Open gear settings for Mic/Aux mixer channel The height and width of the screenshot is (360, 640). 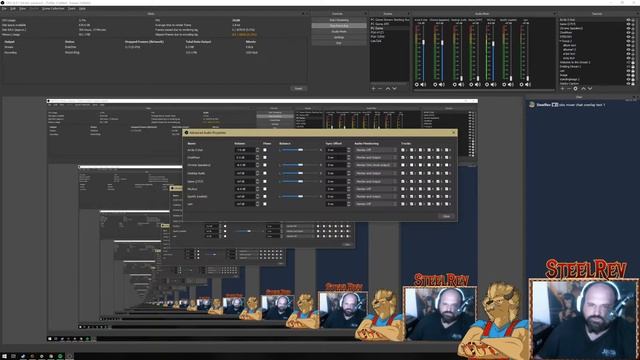point(487,84)
